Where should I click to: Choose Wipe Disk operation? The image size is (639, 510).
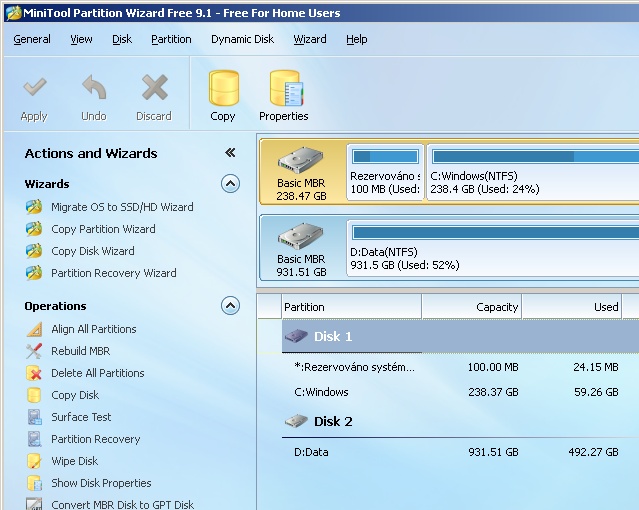click(75, 461)
